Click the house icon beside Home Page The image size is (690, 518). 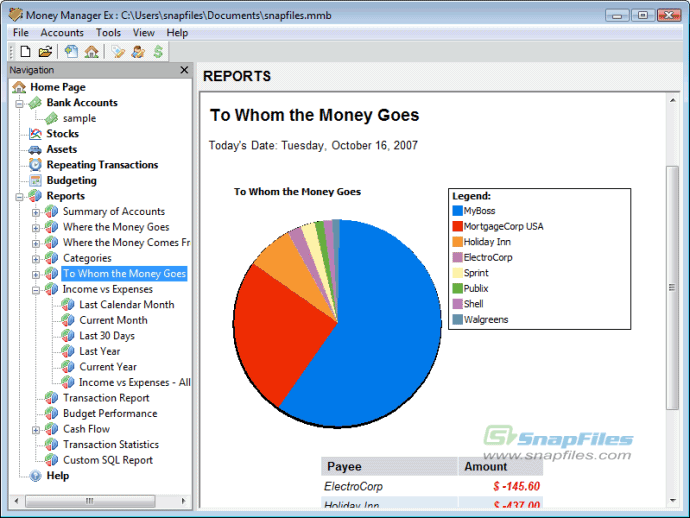pos(19,87)
